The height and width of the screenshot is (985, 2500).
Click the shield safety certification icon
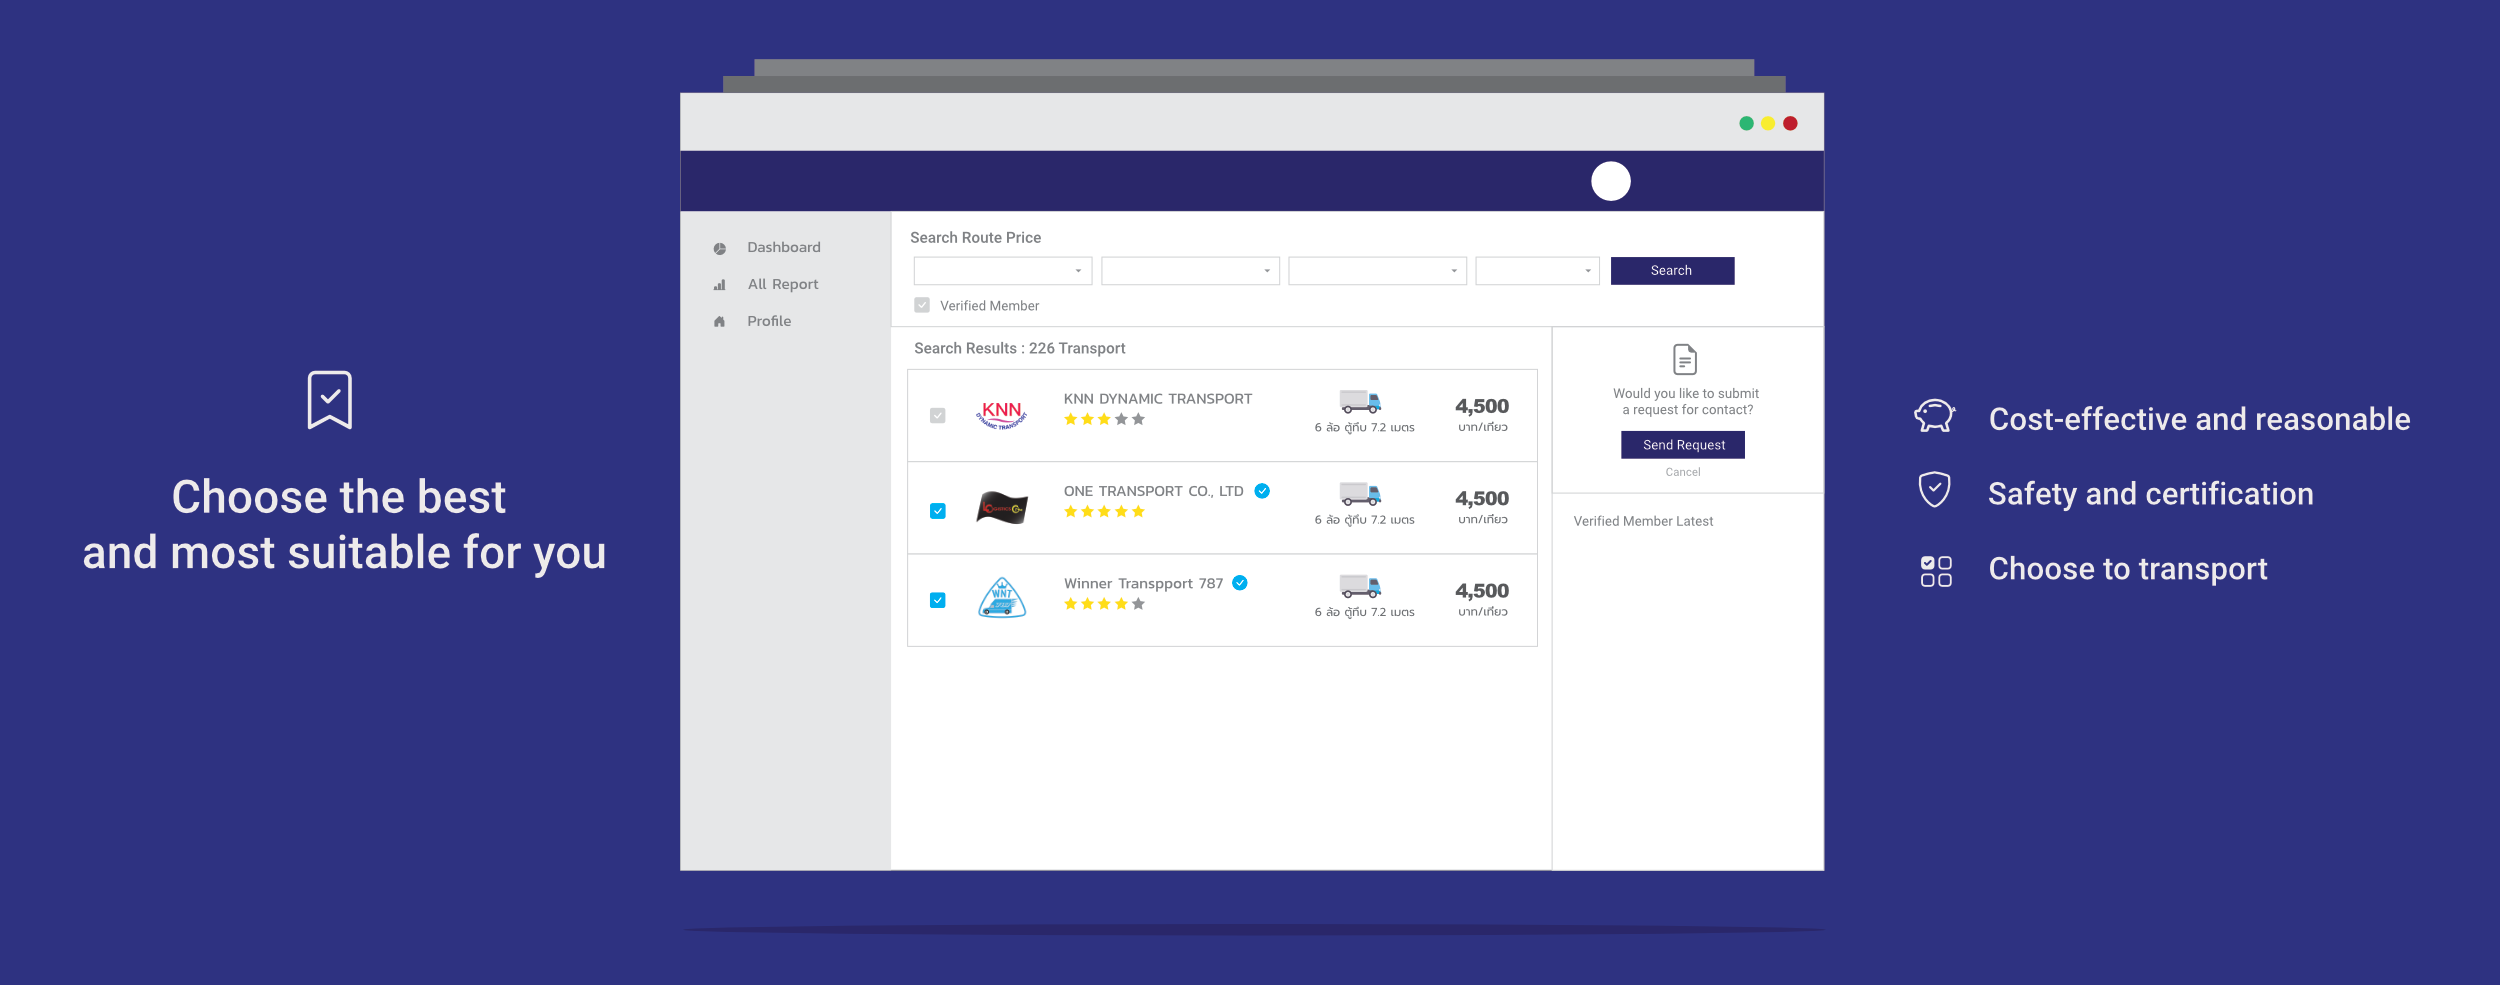pyautogui.click(x=1934, y=490)
